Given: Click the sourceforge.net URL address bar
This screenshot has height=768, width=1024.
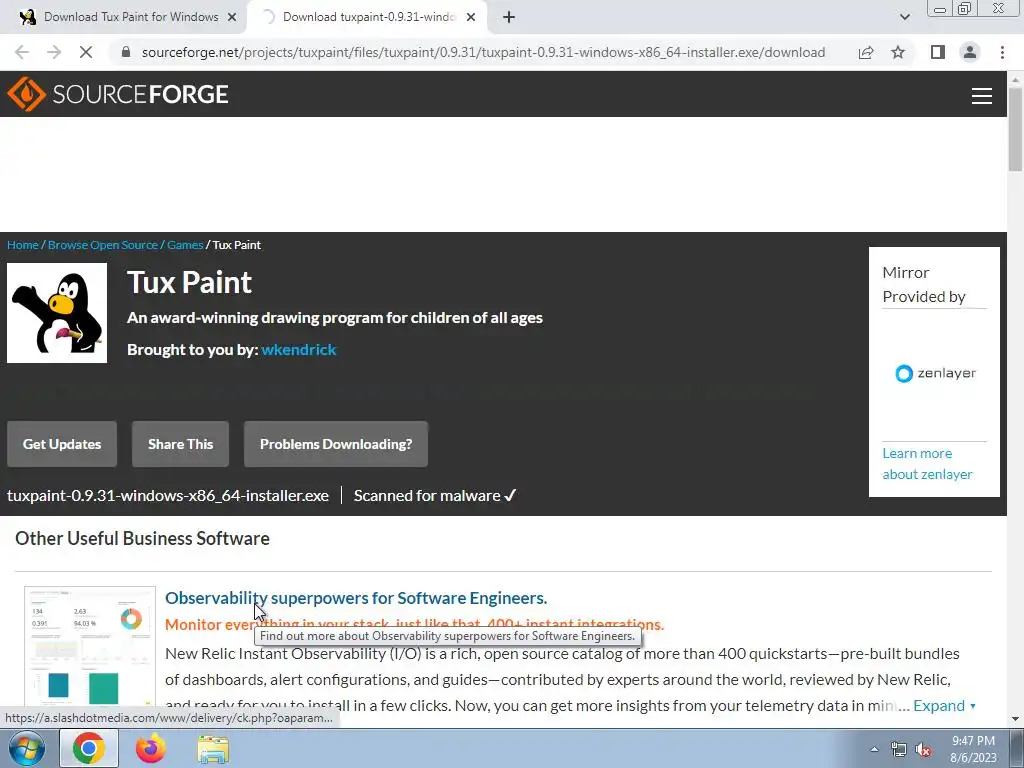Looking at the screenshot, I should [483, 52].
